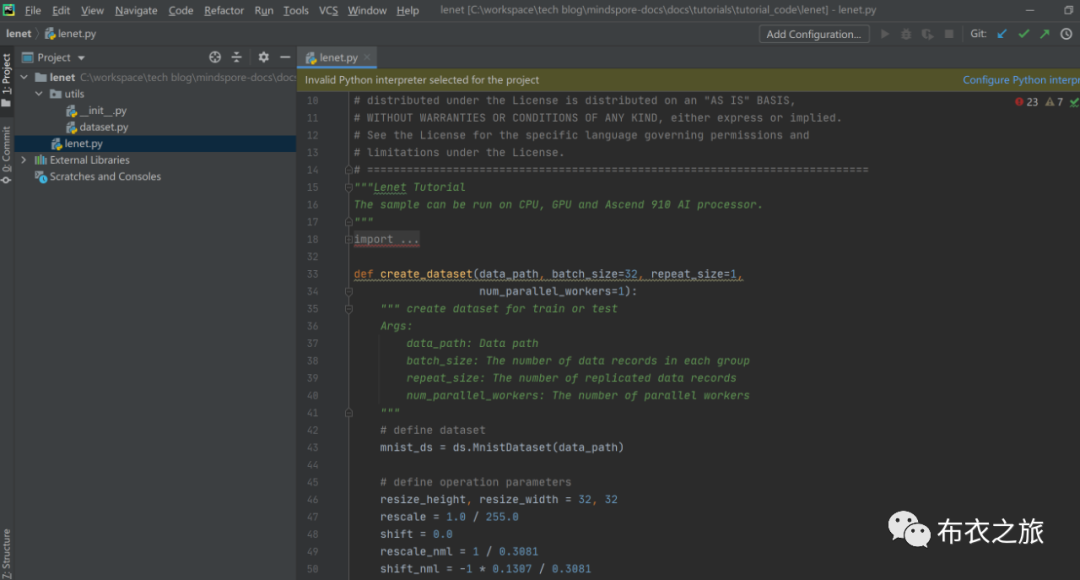
Task: Fold the create_dataset docstring at line 35
Action: coord(349,309)
